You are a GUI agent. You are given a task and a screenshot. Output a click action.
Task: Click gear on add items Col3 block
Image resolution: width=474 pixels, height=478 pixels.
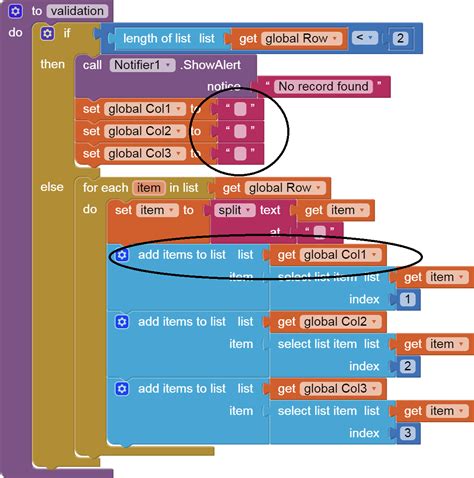point(122,389)
